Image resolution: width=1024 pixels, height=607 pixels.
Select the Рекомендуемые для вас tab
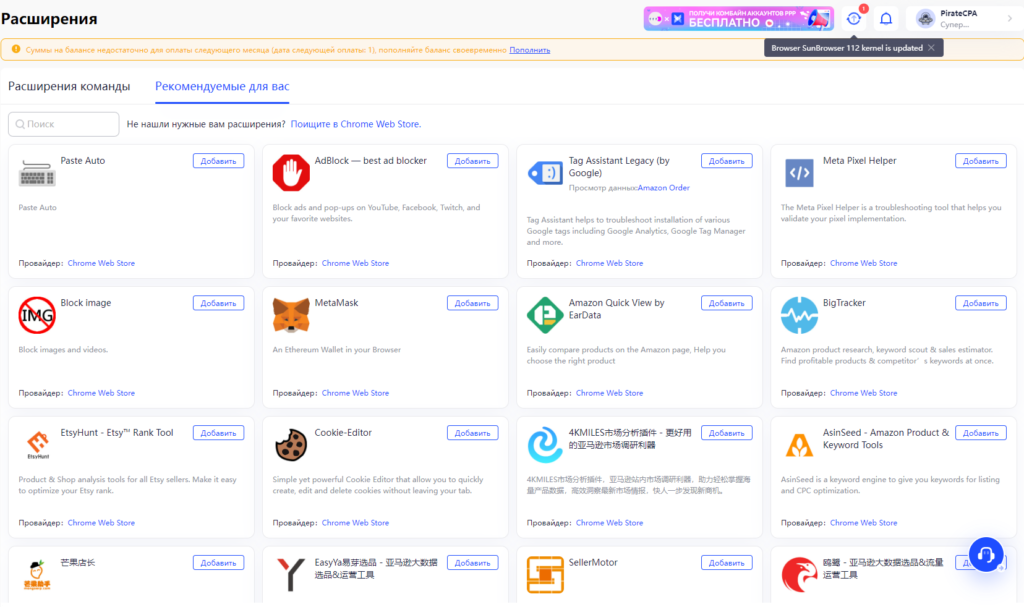[x=222, y=86]
